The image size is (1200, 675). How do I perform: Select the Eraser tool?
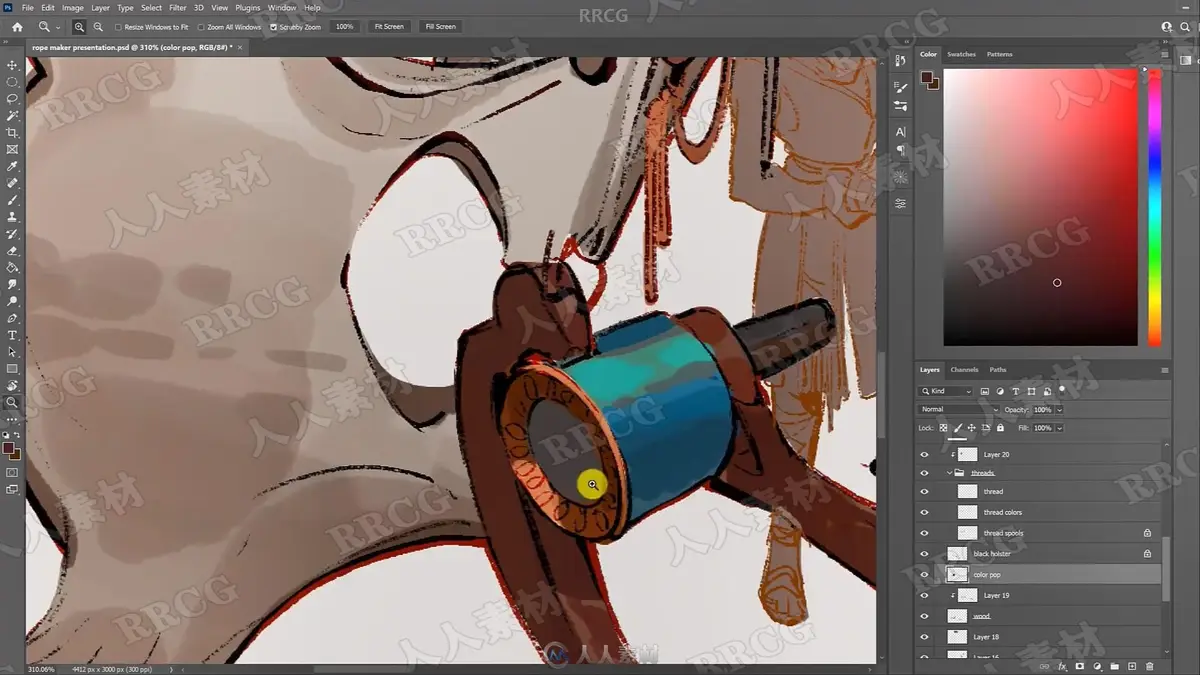[x=13, y=251]
